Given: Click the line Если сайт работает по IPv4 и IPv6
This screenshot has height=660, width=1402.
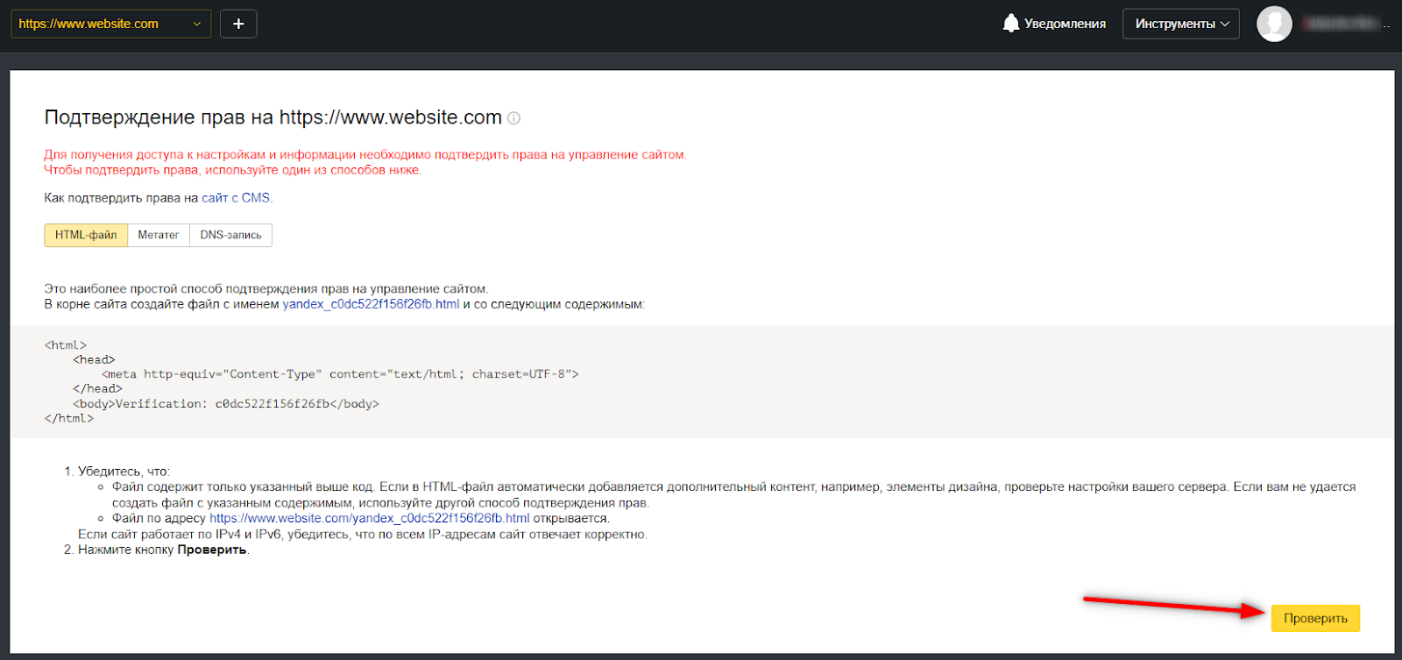Looking at the screenshot, I should [363, 534].
